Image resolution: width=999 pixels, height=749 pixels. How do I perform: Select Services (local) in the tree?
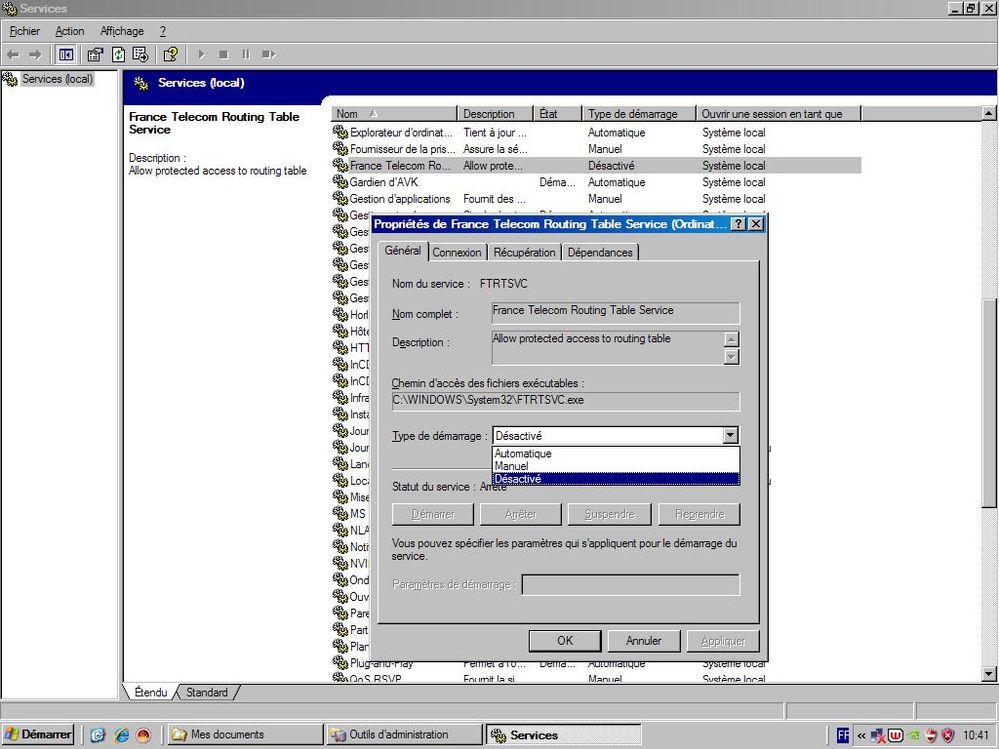point(56,79)
